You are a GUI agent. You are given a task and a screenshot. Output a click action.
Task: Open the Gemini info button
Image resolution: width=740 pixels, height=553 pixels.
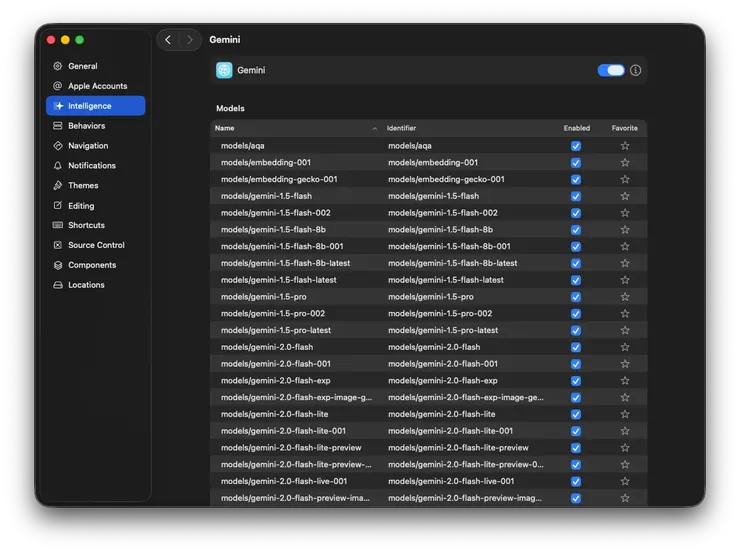click(x=636, y=70)
